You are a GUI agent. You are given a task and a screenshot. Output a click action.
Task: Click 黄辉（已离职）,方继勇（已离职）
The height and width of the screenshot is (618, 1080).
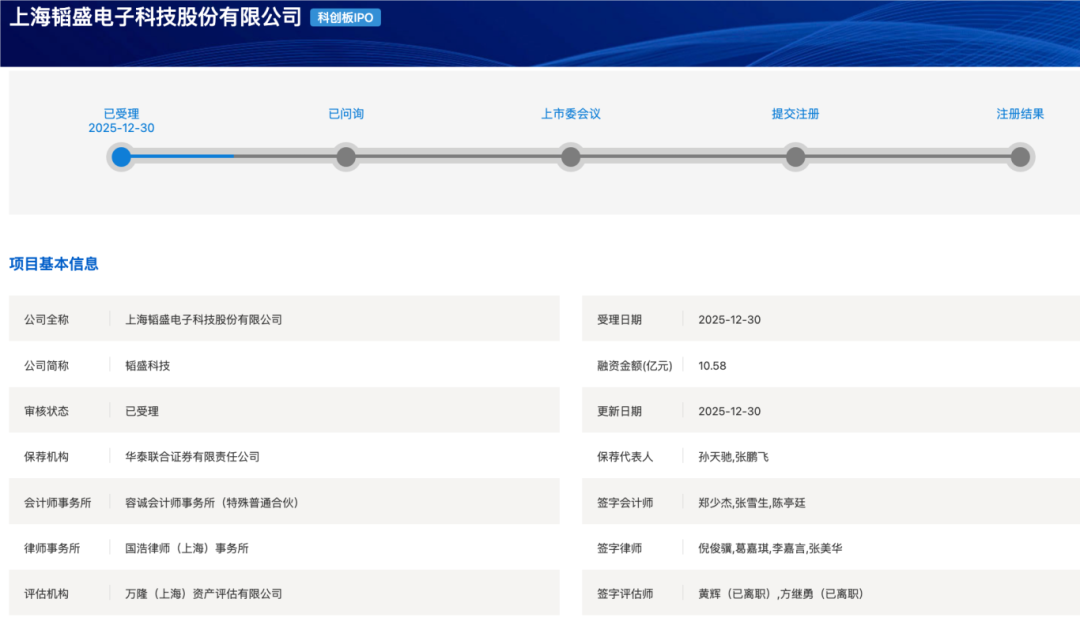coord(780,594)
